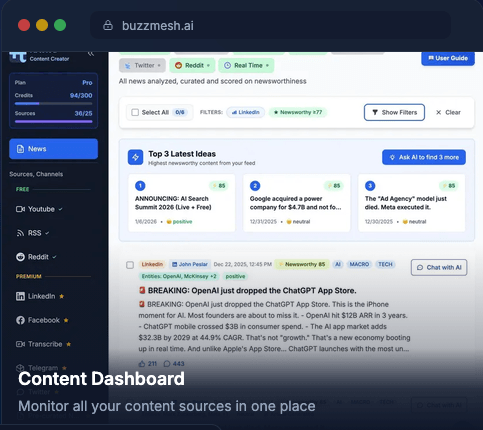The height and width of the screenshot is (430, 483).
Task: Click the Sources usage progress bar
Action: coord(53,122)
